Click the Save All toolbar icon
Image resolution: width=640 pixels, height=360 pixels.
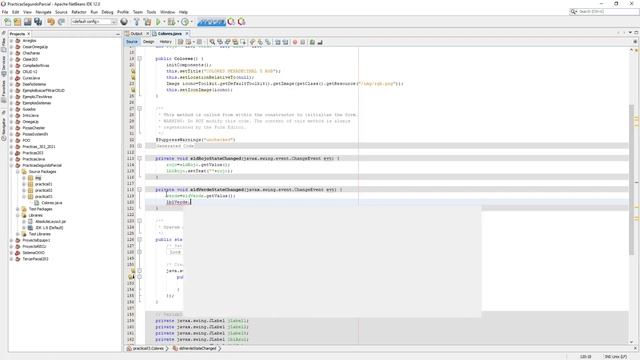38,22
